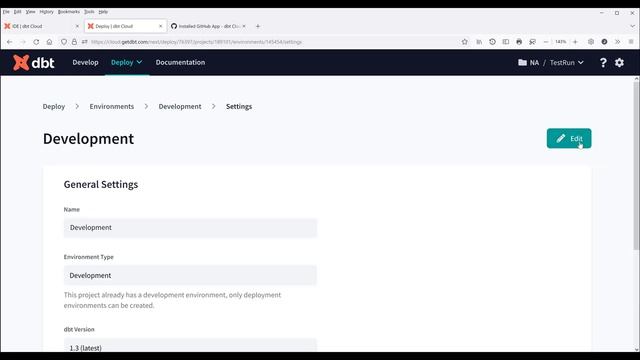
Task: Go to Development breadcrumb link
Action: pos(180,107)
